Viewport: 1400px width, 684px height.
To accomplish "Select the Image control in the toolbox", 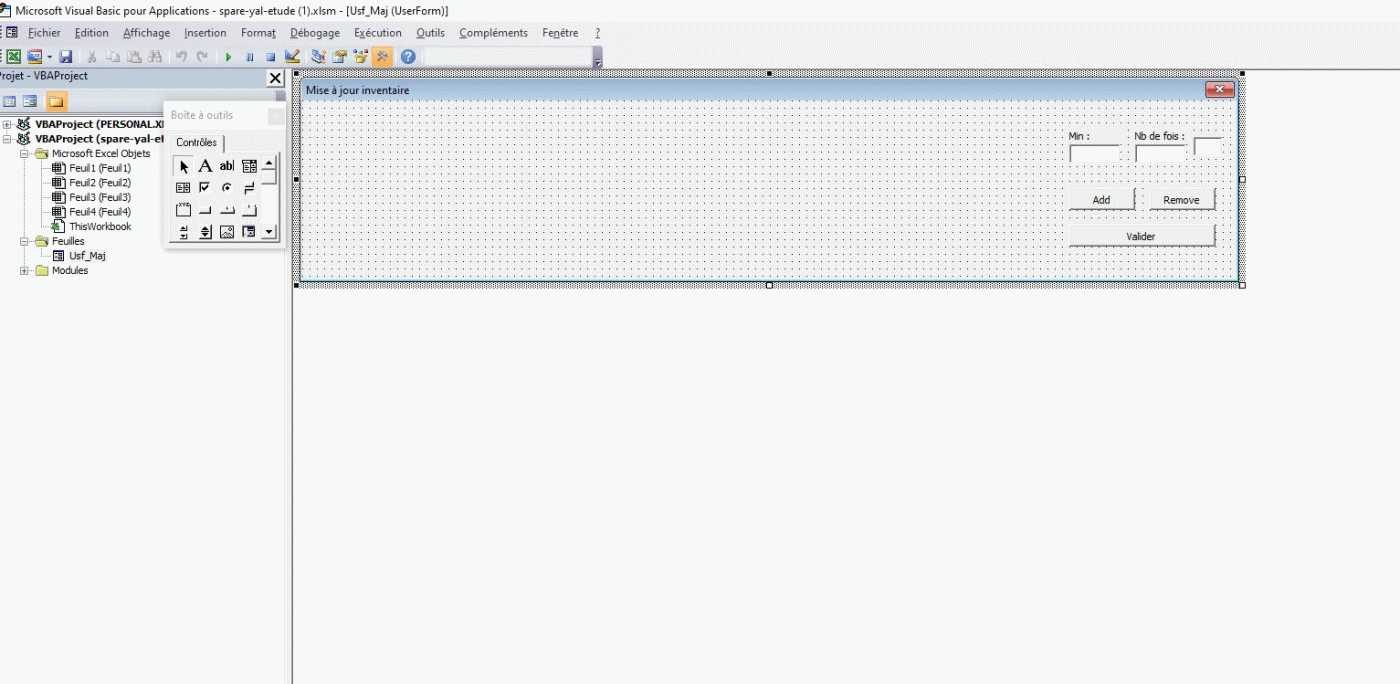I will pyautogui.click(x=227, y=232).
